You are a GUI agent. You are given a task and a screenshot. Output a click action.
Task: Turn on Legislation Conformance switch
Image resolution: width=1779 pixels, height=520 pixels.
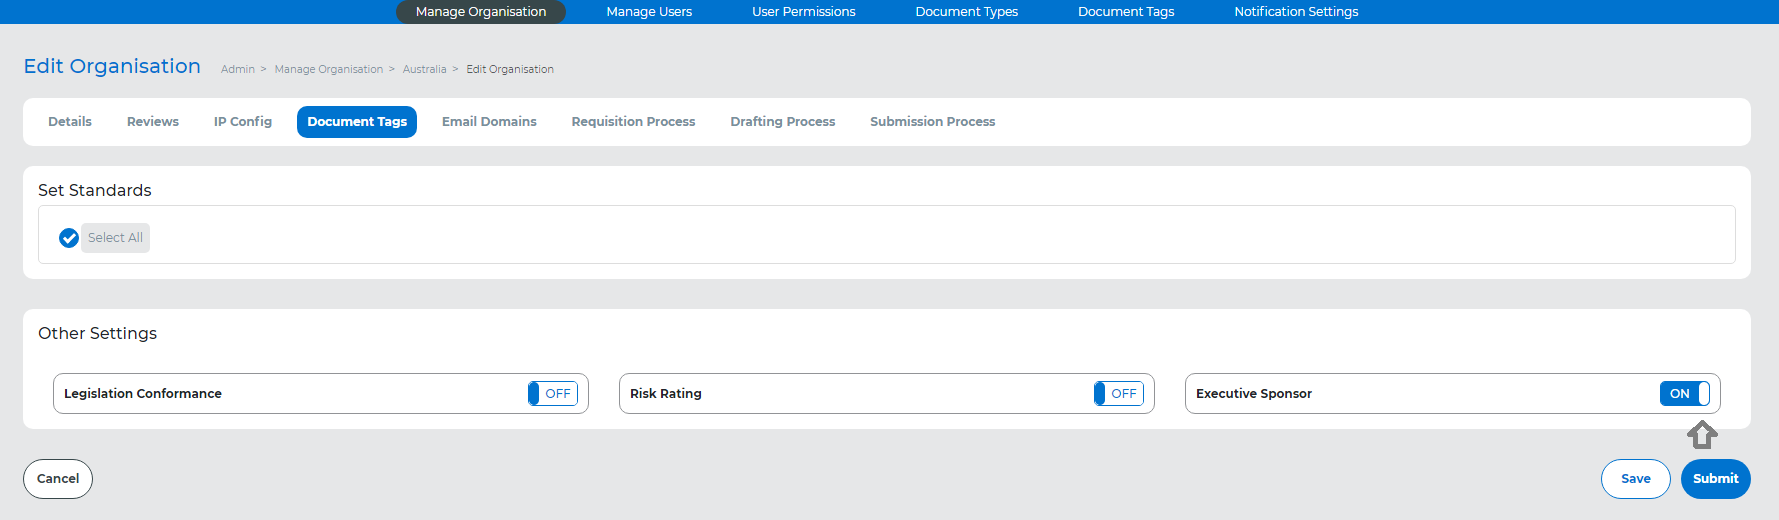click(553, 394)
